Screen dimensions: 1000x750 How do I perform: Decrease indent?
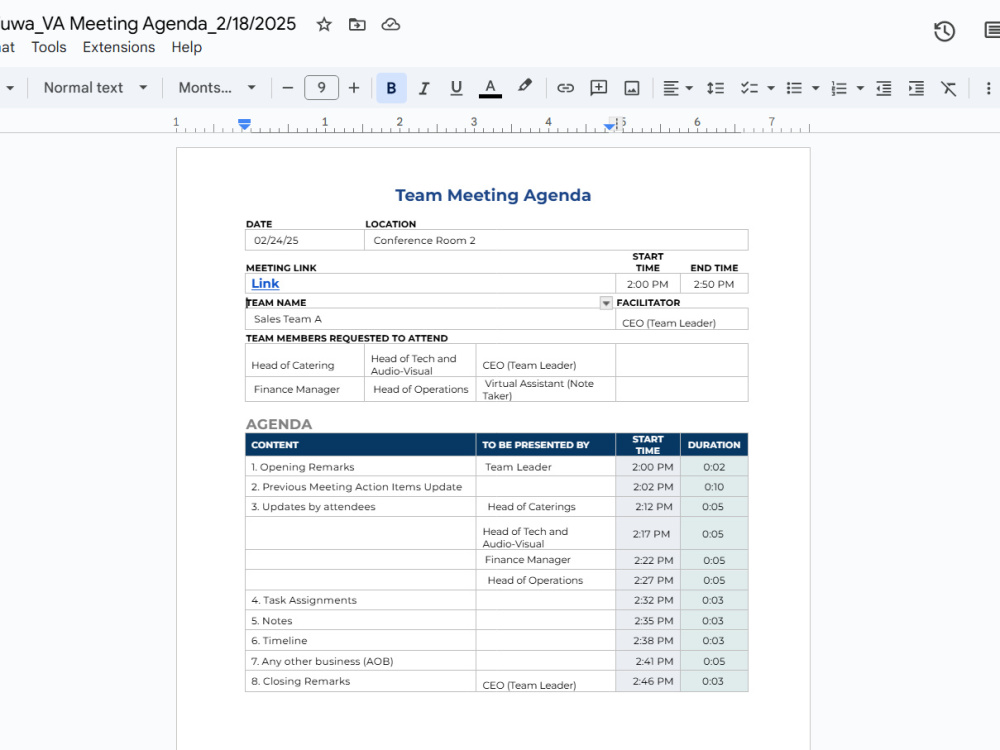(883, 88)
